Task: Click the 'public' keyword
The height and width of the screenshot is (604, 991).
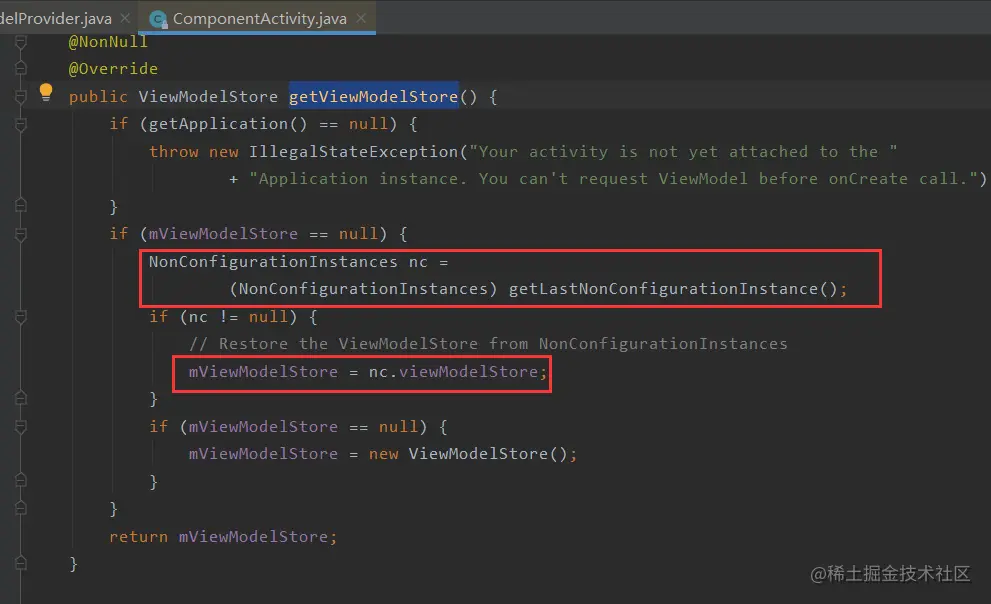Action: [x=98, y=97]
